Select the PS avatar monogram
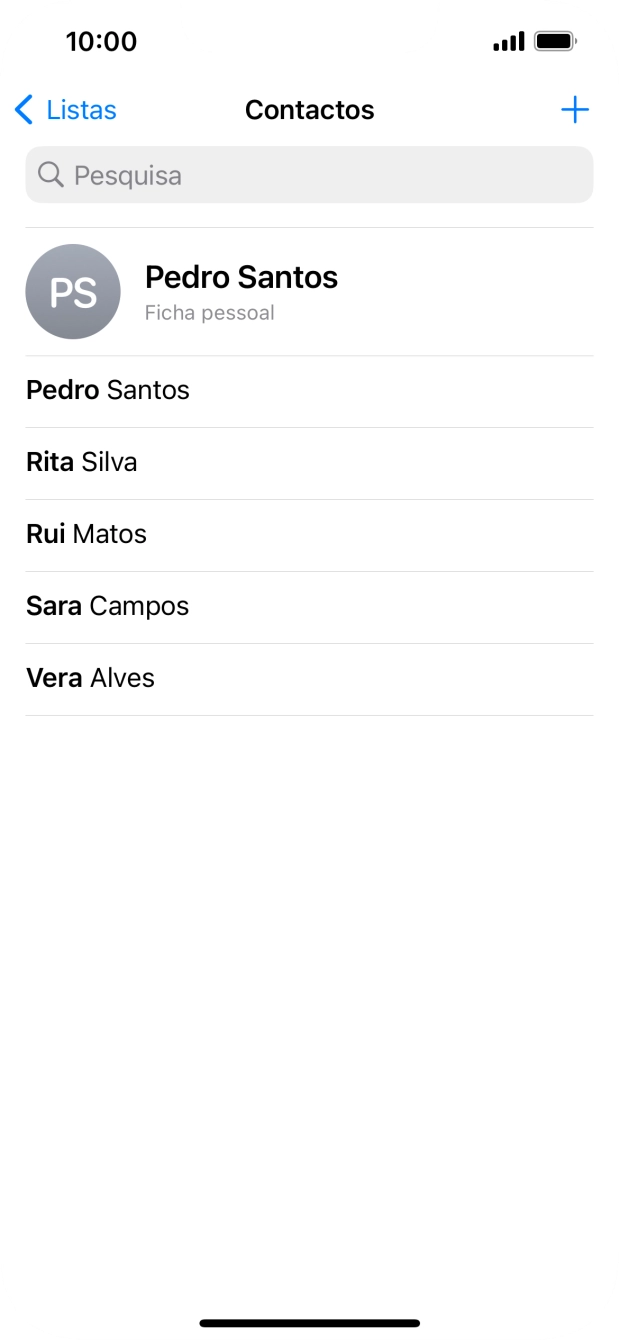The height and width of the screenshot is (1340, 619). (73, 292)
